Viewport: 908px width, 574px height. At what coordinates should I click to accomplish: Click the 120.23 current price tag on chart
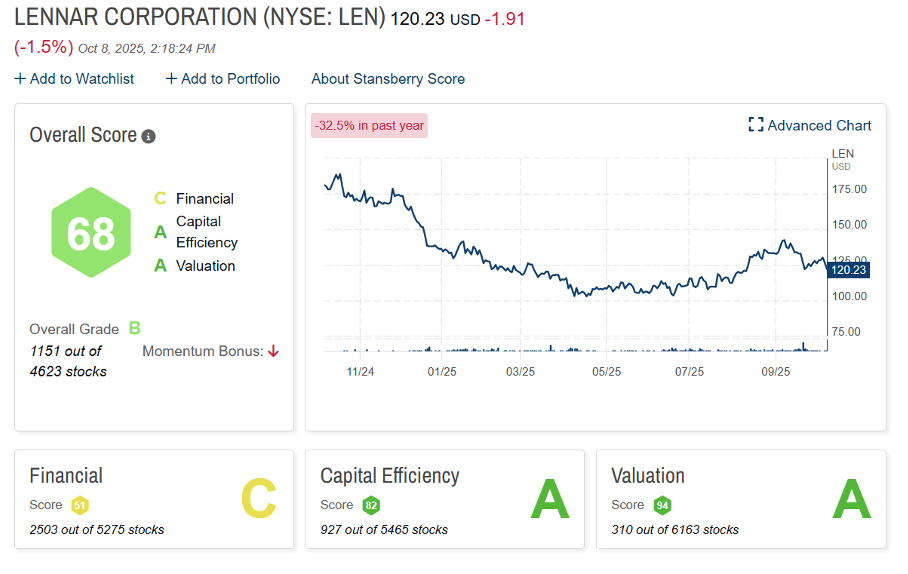pos(849,269)
